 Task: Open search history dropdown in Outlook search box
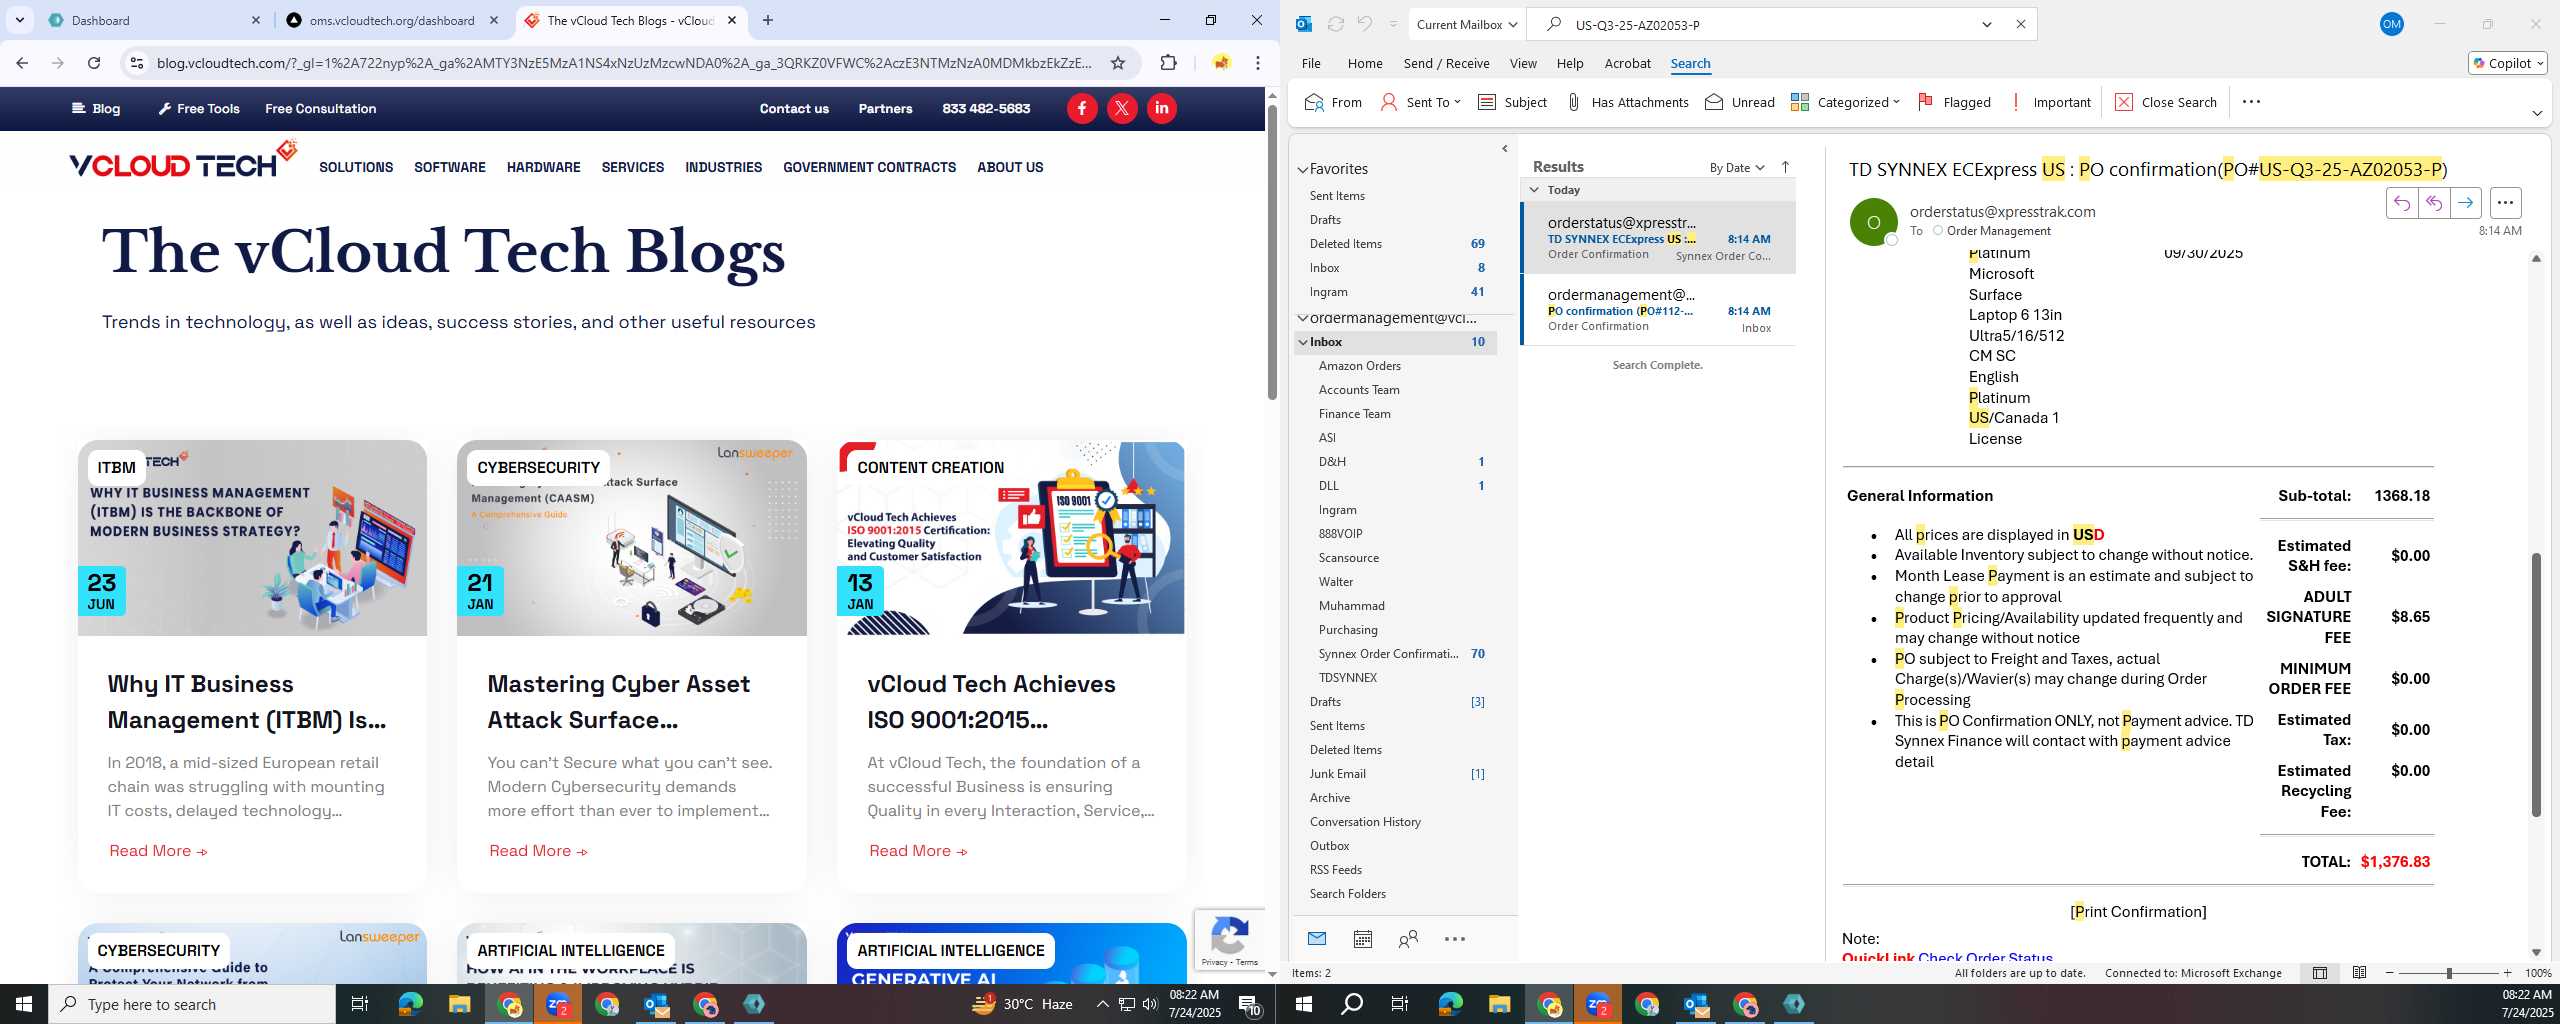coord(1987,24)
